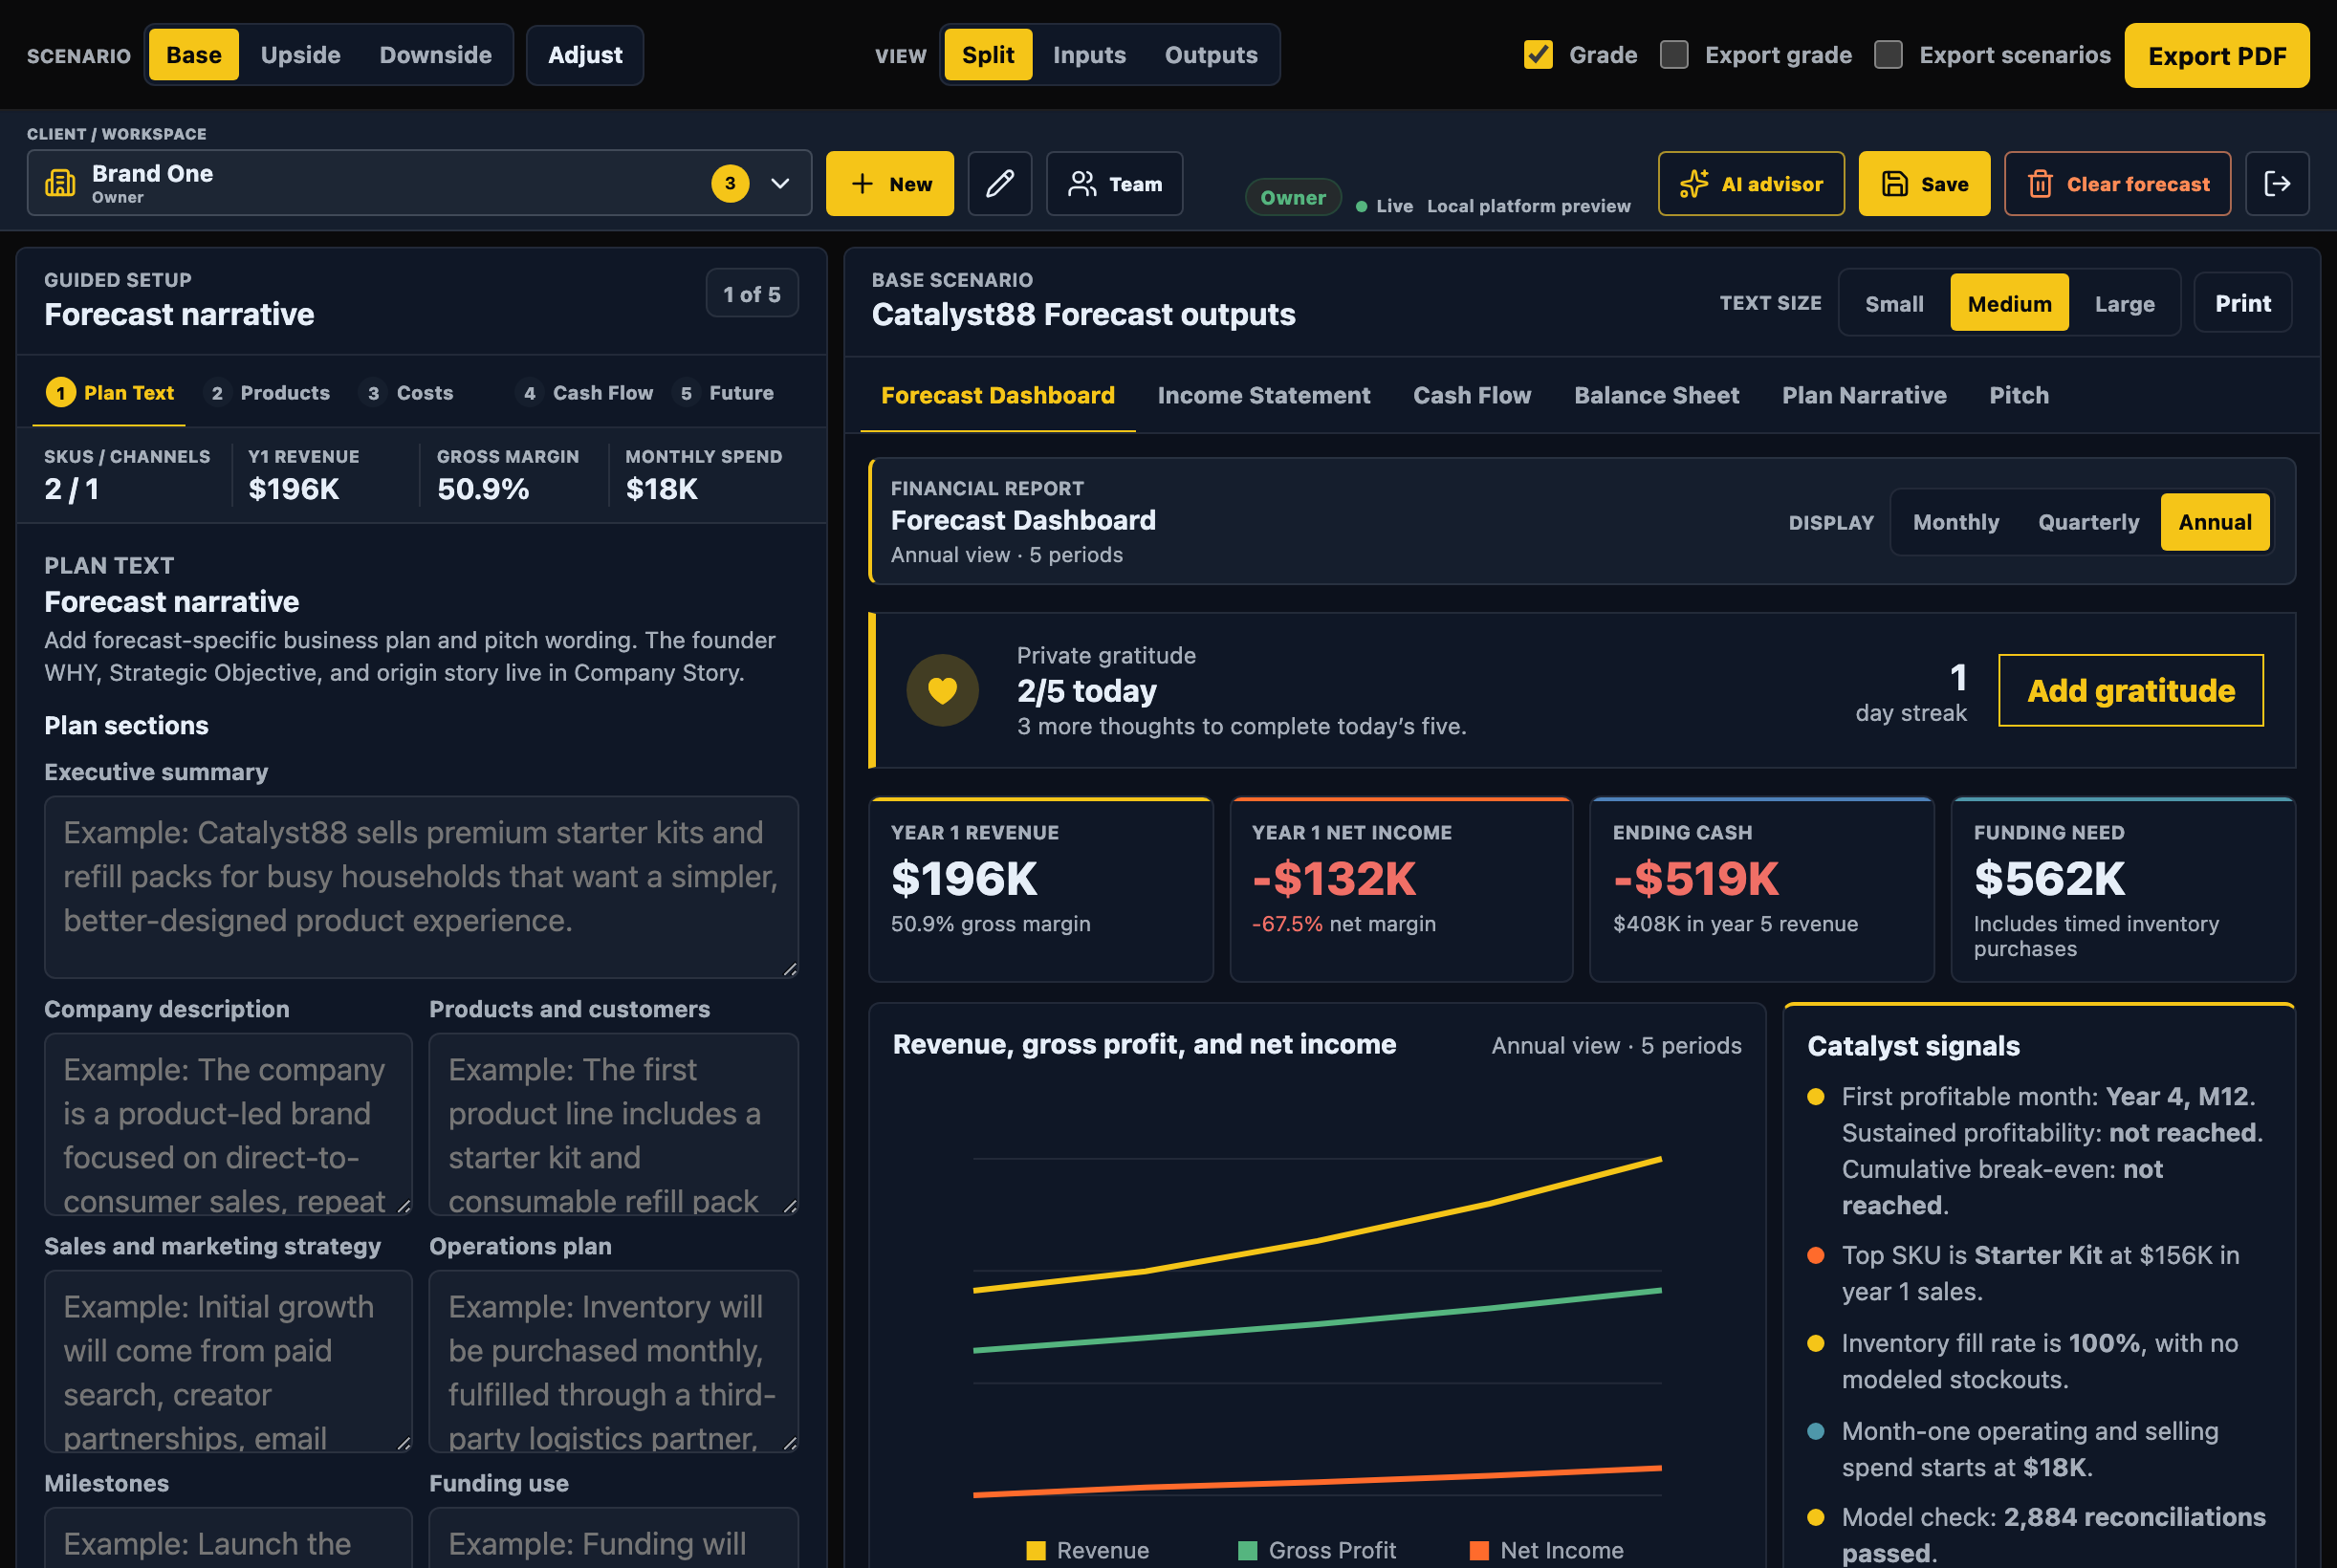Open the Income Statement tab
The height and width of the screenshot is (1568, 2337).
click(1263, 395)
